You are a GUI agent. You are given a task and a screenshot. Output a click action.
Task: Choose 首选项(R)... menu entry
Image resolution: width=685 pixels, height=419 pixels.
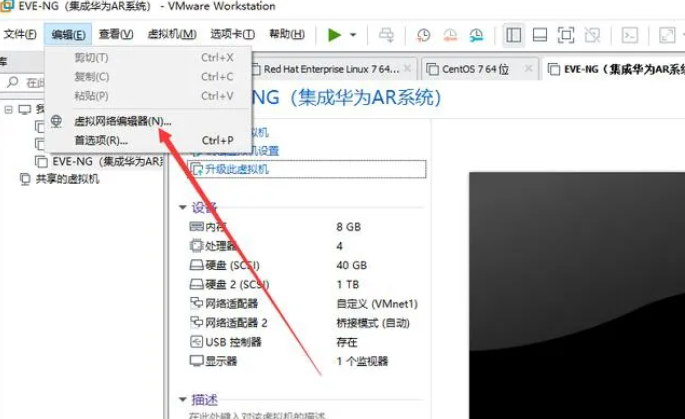149,140
